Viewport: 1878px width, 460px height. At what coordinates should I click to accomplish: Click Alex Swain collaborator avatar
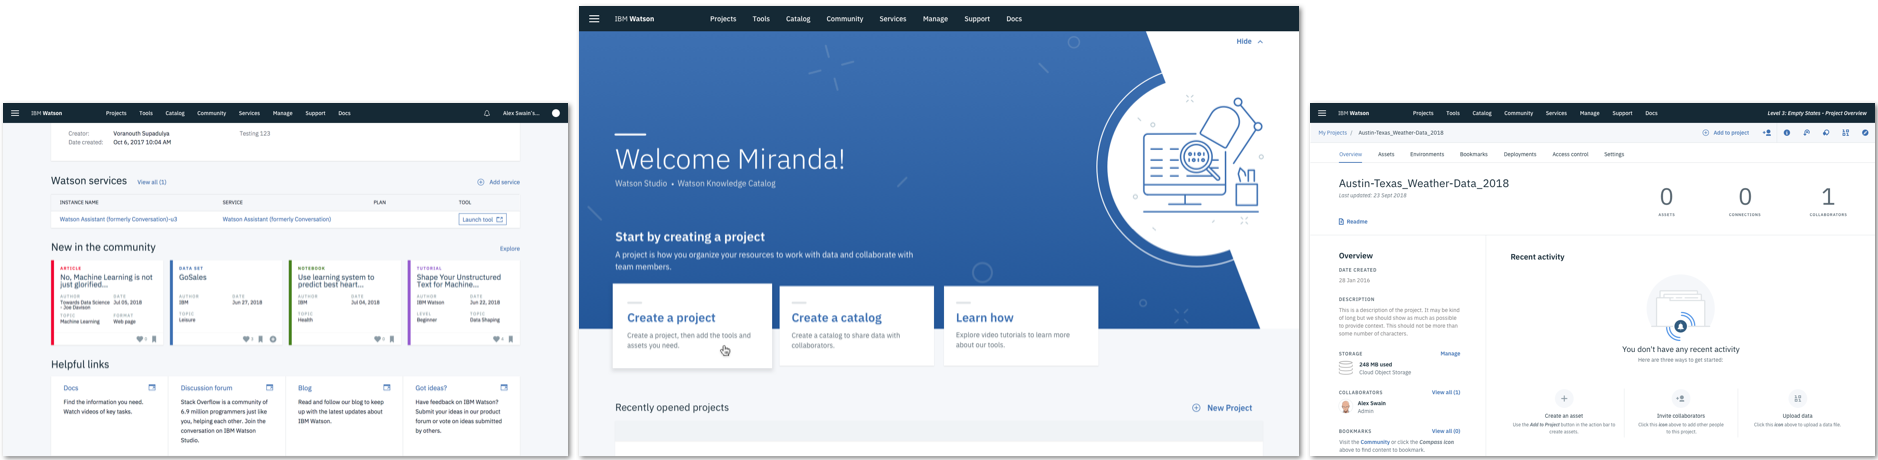[1346, 407]
